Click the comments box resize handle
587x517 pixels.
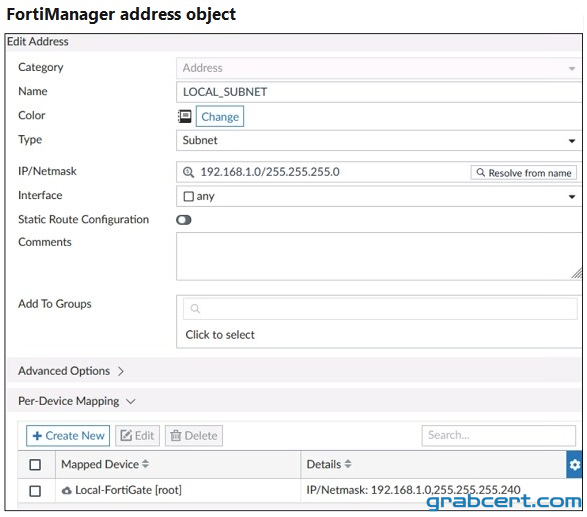click(x=577, y=273)
